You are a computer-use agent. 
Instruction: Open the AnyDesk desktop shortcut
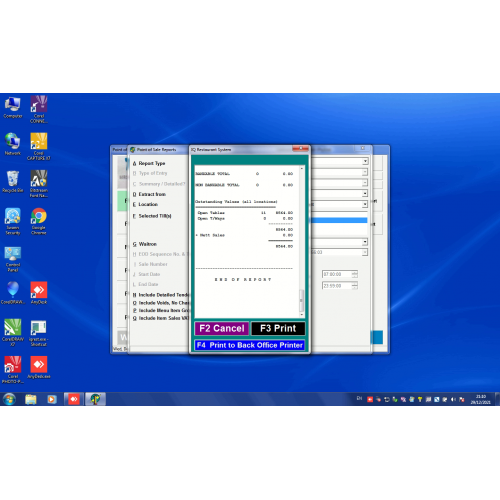point(39,293)
